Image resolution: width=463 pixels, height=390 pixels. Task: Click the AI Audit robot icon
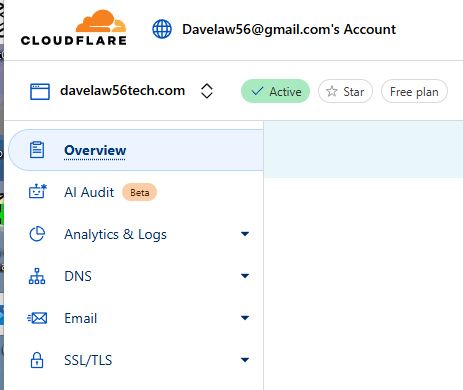(x=38, y=191)
